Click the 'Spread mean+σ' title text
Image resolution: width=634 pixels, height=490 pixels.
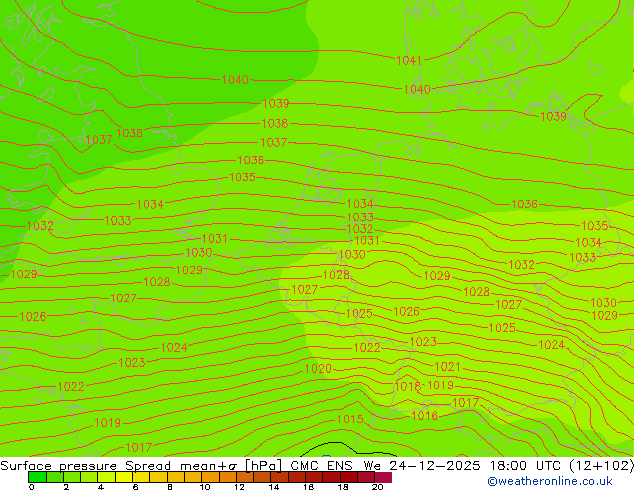click(181, 466)
